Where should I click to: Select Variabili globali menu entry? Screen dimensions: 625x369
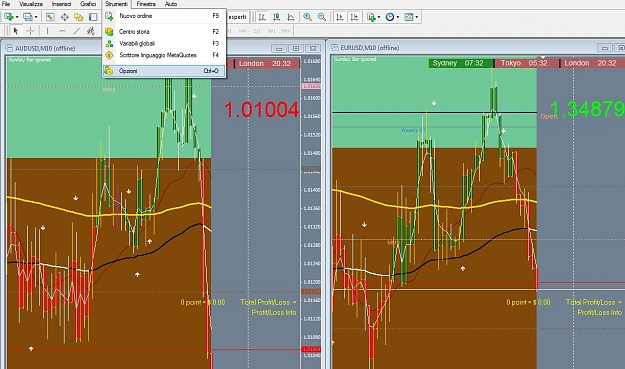tap(164, 43)
